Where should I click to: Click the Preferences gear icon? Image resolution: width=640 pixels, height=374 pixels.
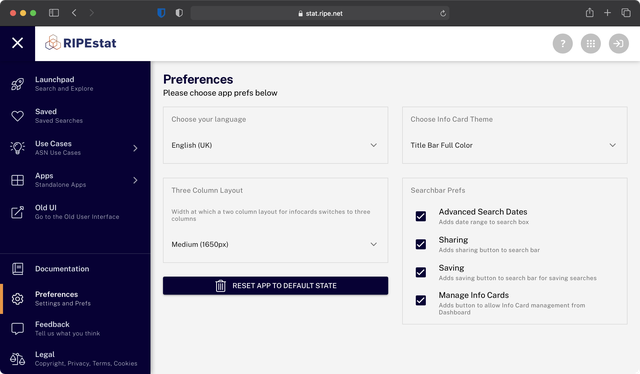pyautogui.click(x=18, y=299)
